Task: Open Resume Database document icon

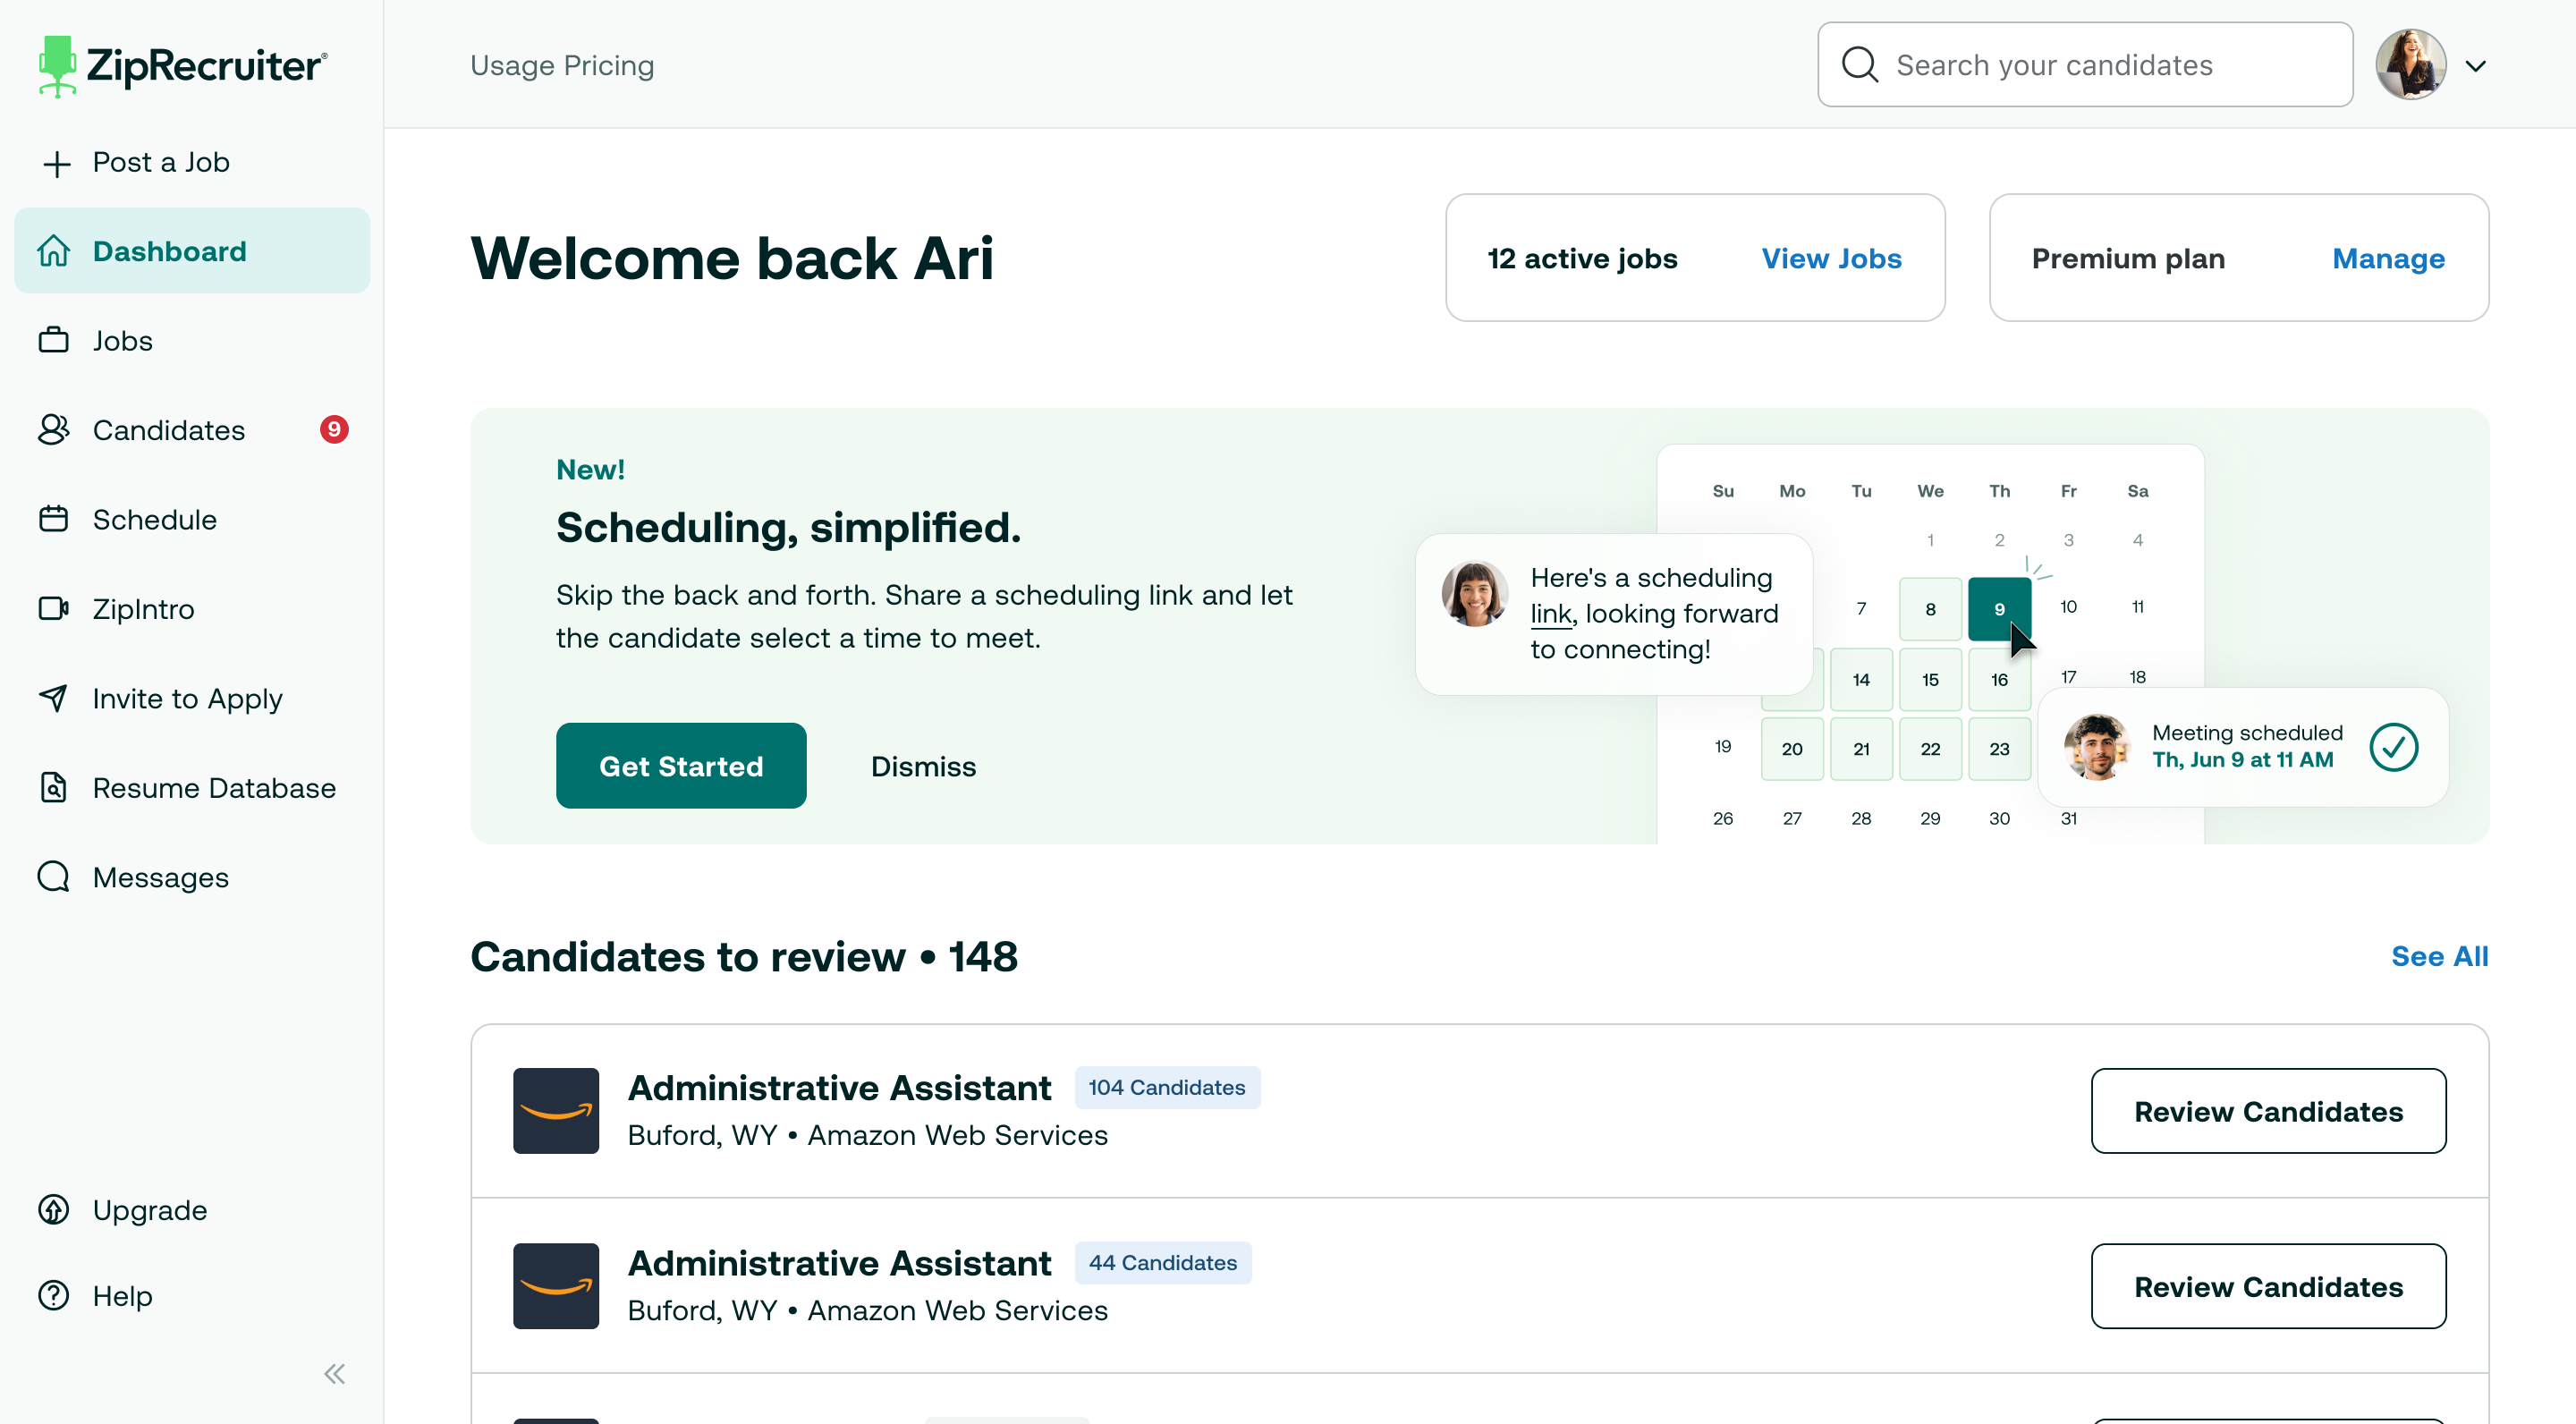Action: pyautogui.click(x=54, y=788)
